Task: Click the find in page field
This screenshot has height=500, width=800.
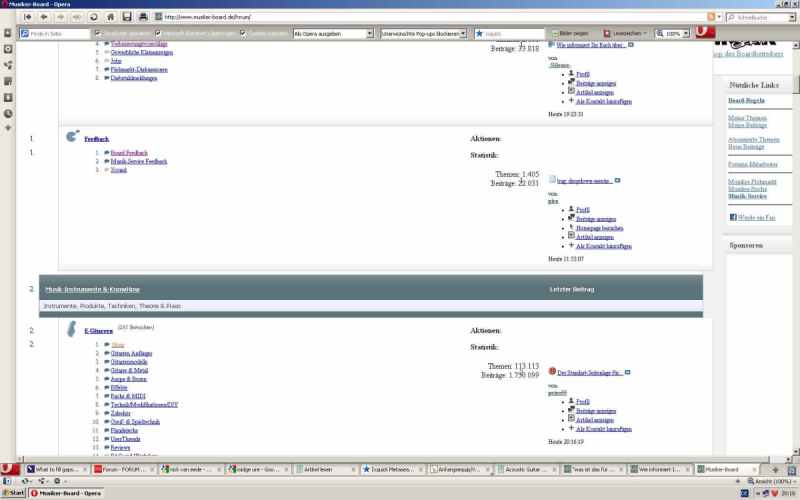Action: (x=55, y=34)
